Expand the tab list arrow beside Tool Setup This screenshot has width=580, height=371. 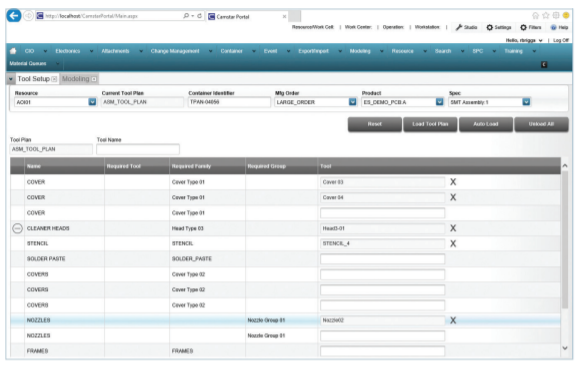11,79
